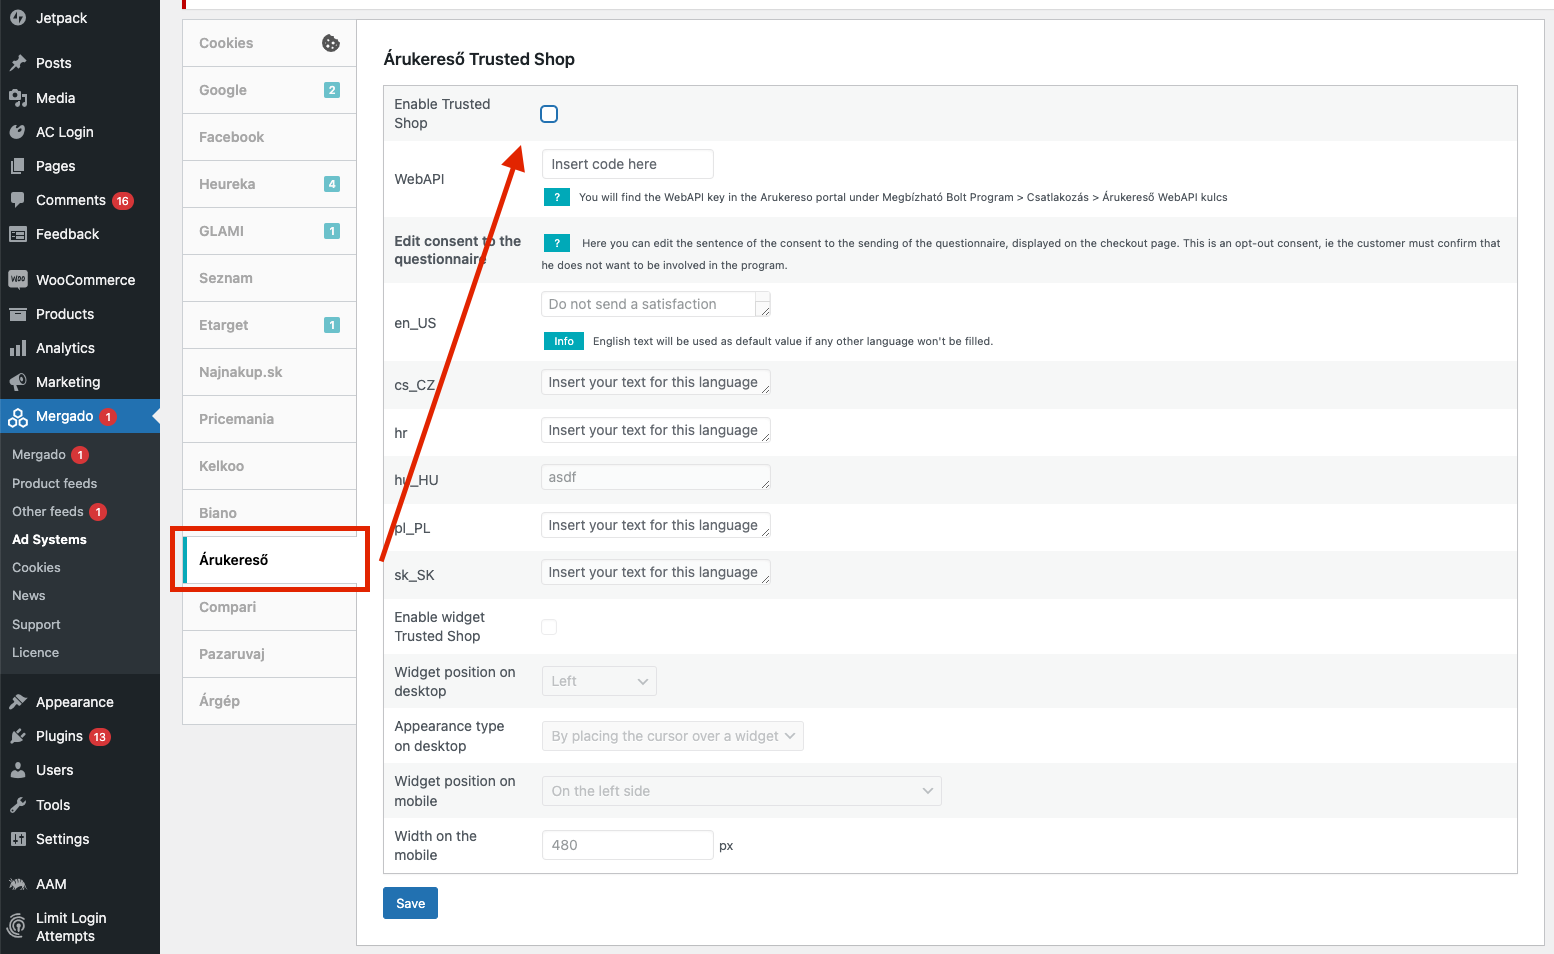
Task: Click the Plugins plug icon
Action: (18, 736)
